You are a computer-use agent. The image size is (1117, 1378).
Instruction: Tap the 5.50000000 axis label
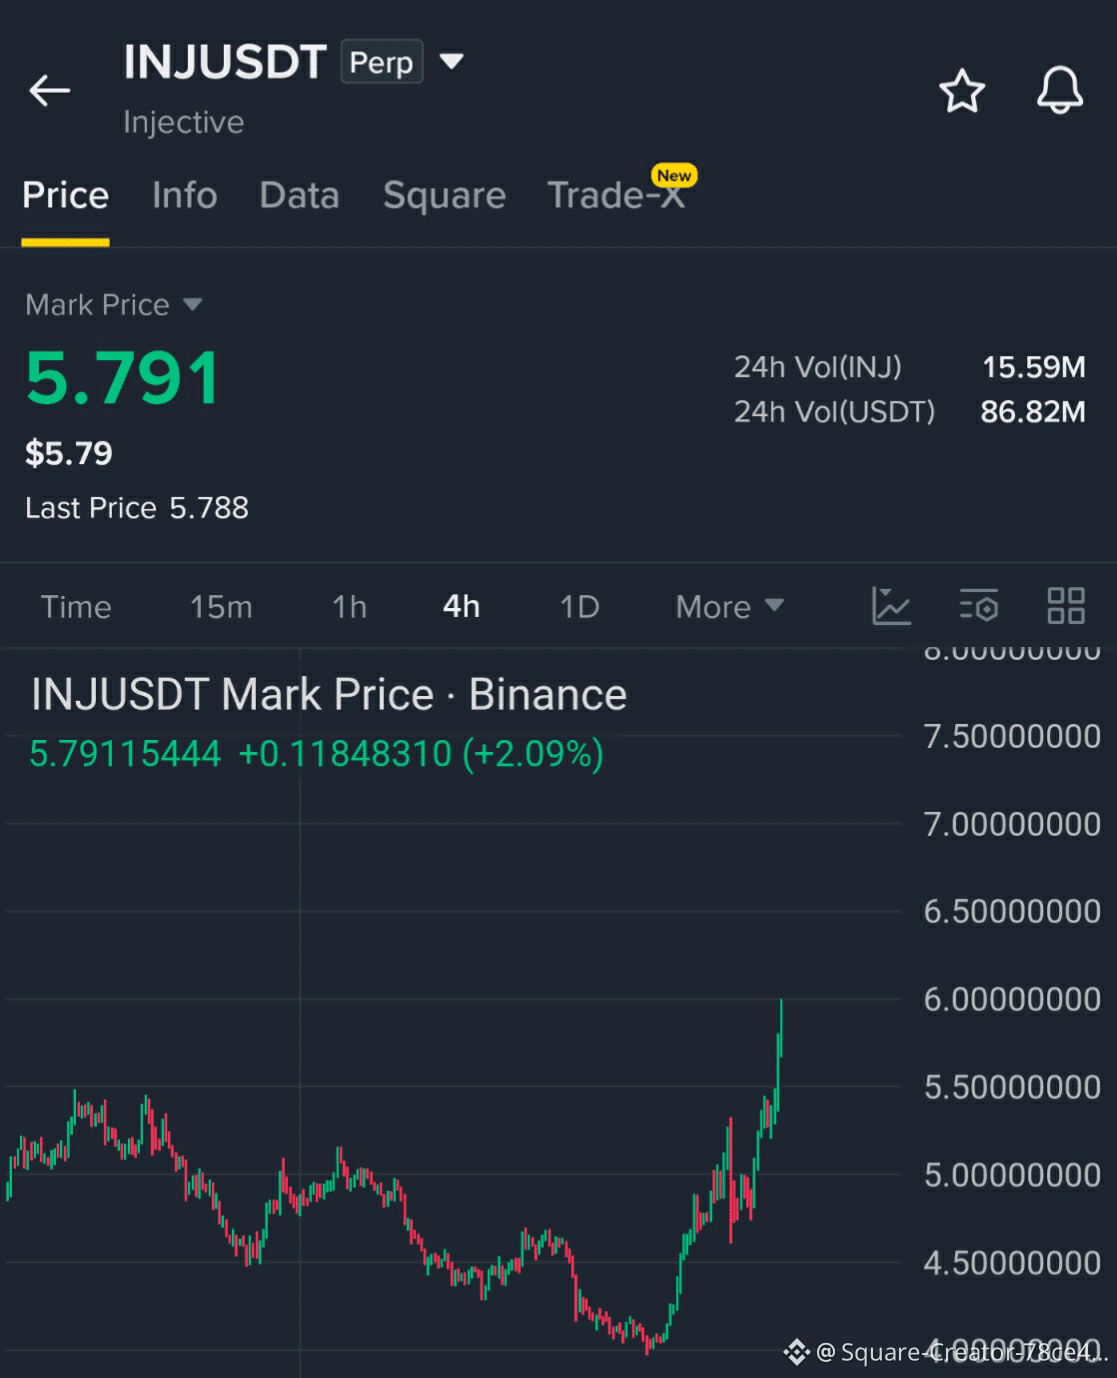[1012, 1087]
